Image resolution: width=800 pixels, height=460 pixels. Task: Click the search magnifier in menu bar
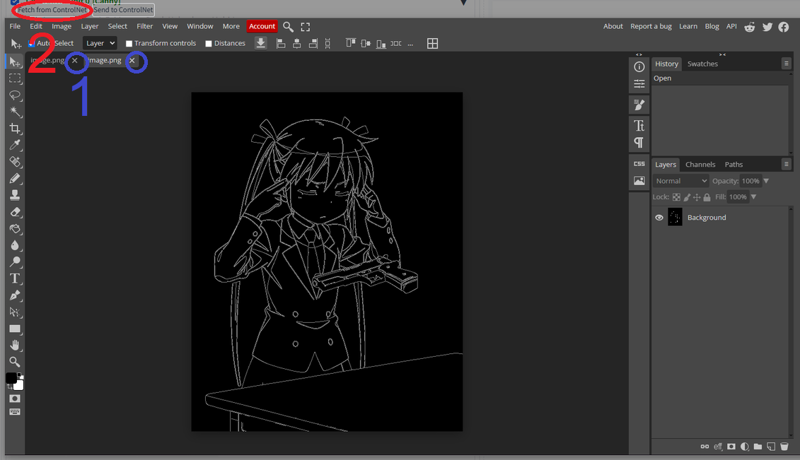point(288,27)
